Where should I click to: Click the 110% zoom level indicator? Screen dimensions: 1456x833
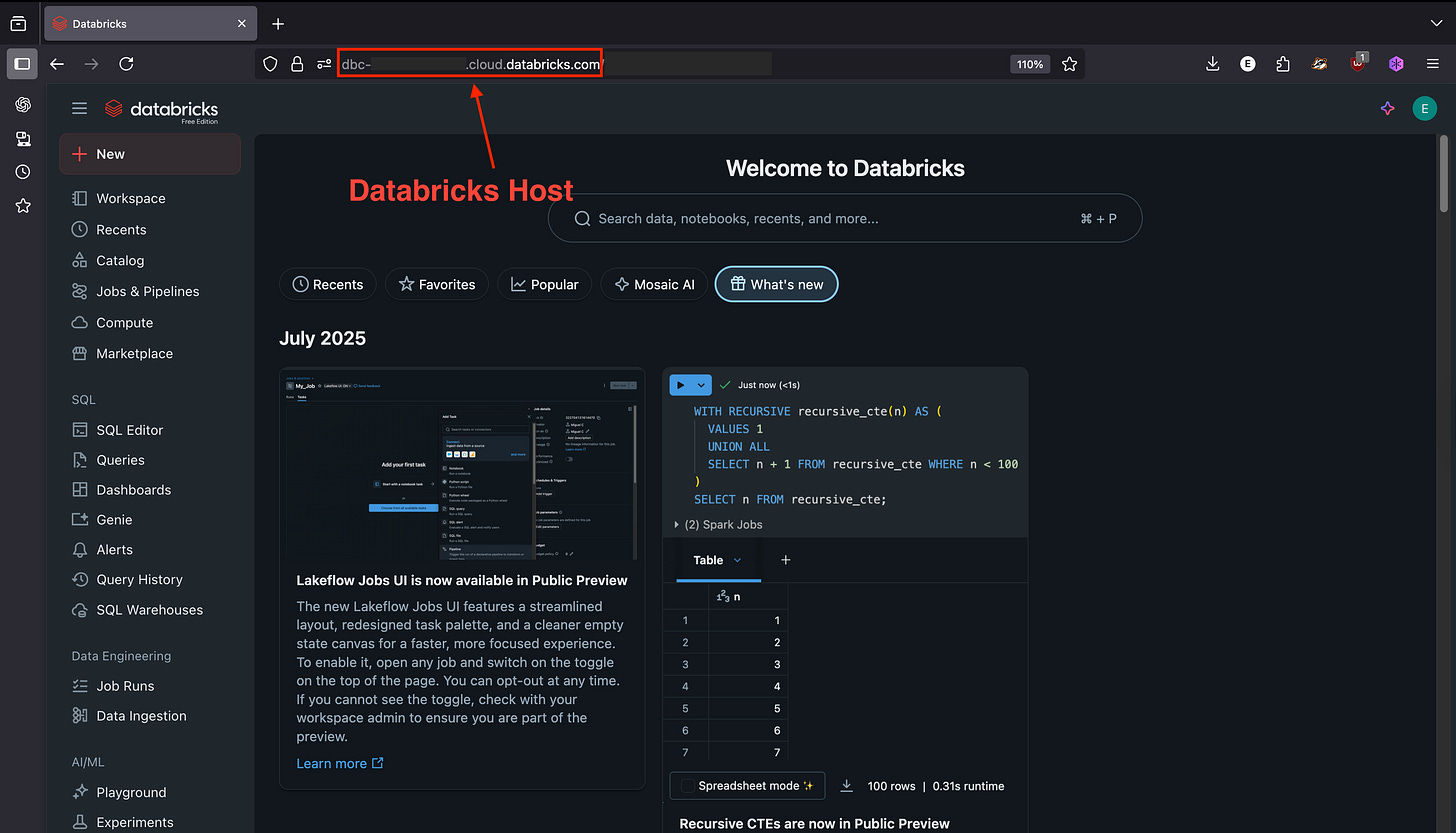pos(1030,64)
